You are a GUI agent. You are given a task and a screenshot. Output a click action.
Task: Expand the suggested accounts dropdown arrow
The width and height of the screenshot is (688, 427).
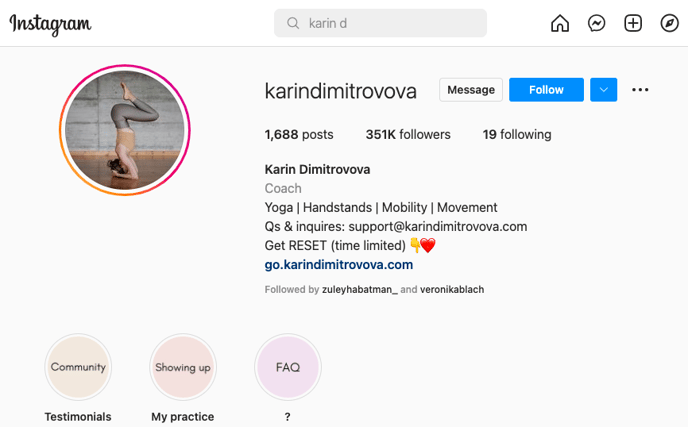pyautogui.click(x=603, y=90)
